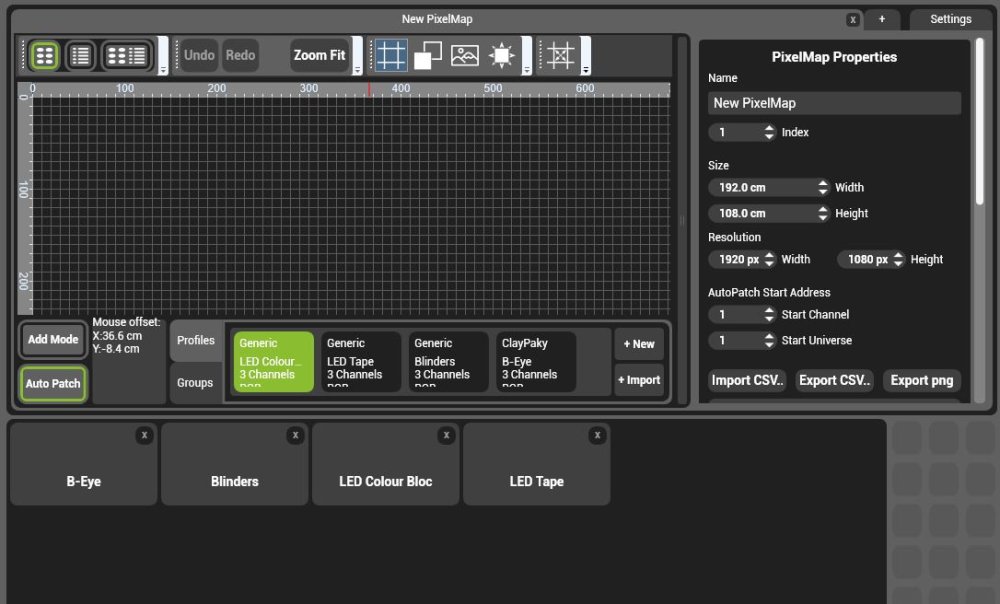
Task: Toggle the brightness sun icon
Action: (502, 55)
